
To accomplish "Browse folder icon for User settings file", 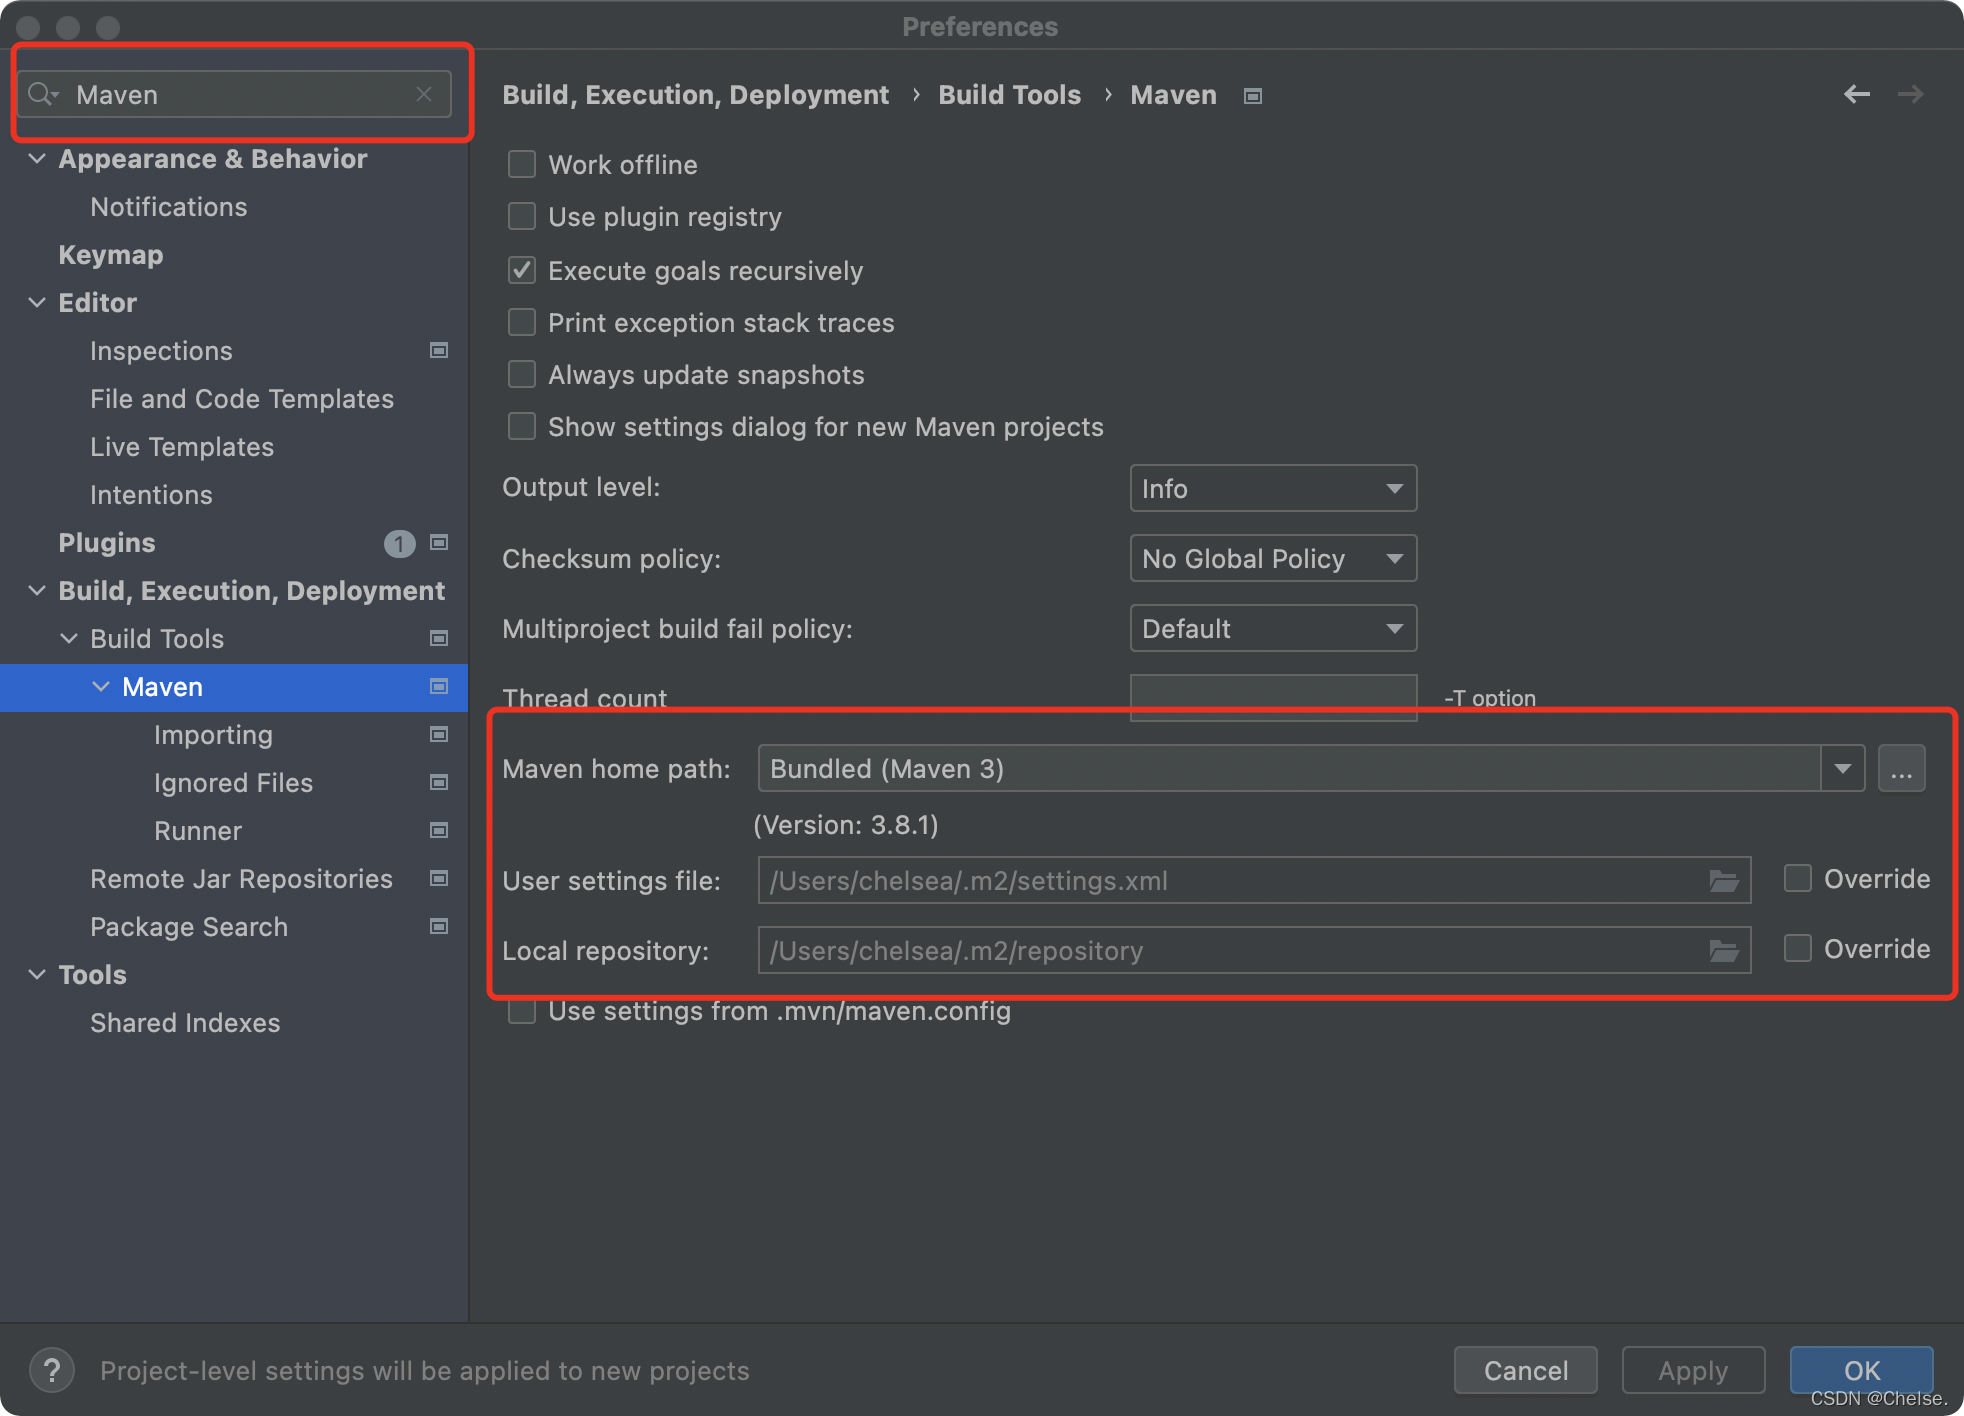I will [x=1723, y=881].
